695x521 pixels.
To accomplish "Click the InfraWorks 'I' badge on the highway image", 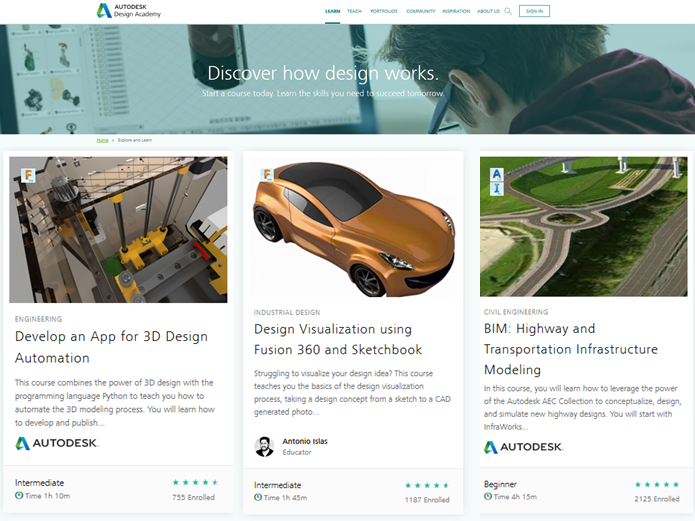I will pos(497,189).
